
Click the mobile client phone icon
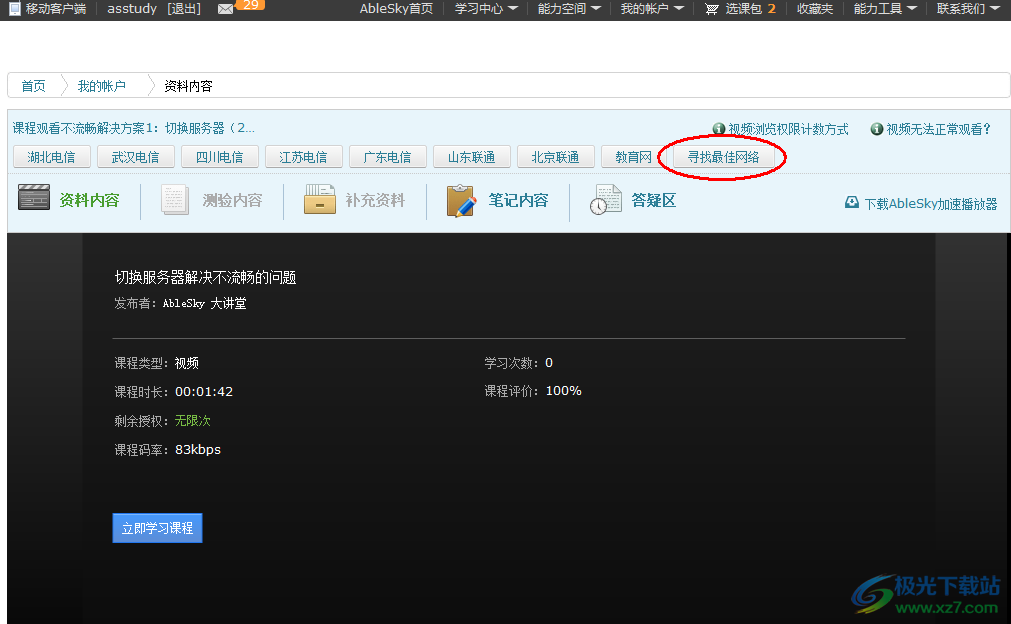(14, 8)
